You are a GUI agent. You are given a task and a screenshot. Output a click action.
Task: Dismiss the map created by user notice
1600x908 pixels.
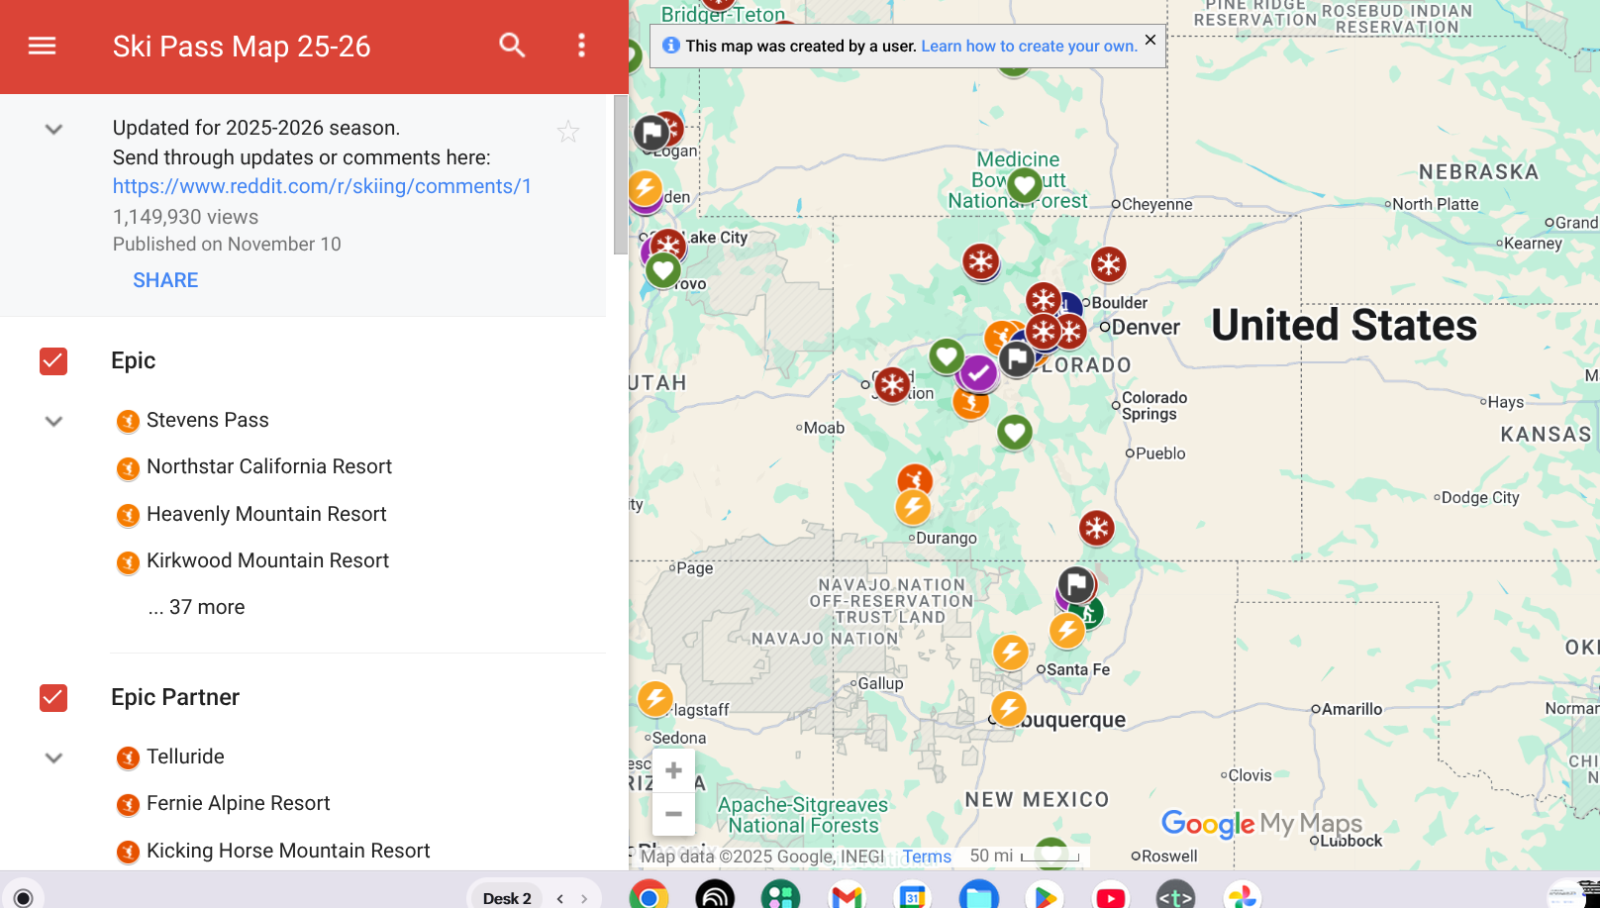tap(1150, 40)
